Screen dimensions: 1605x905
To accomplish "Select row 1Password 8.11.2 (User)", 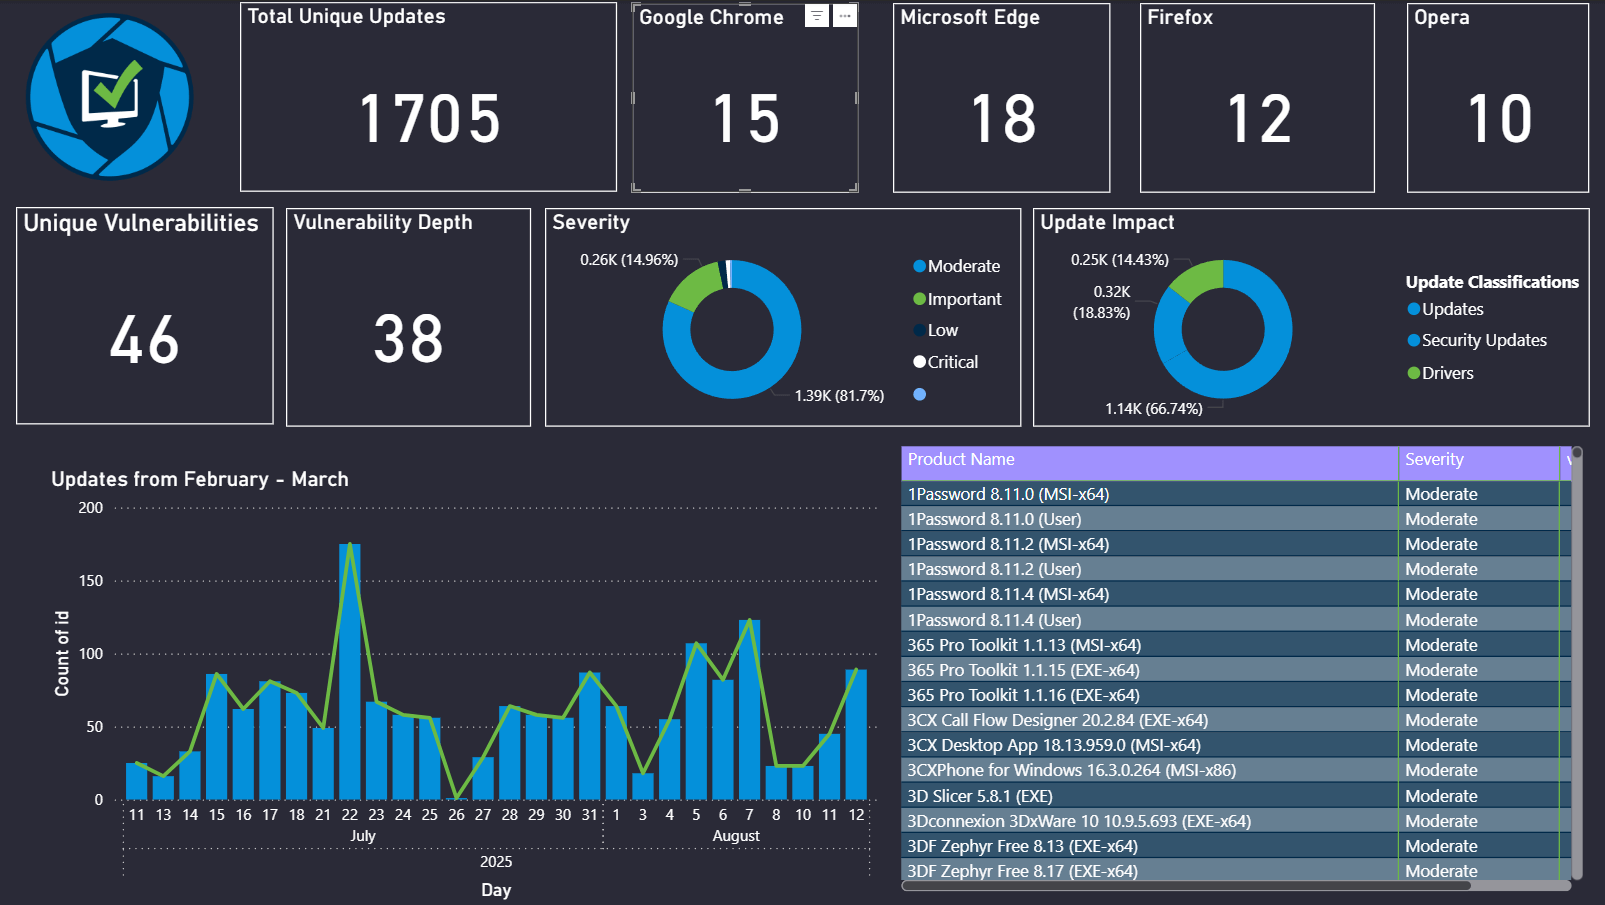I will [1236, 569].
